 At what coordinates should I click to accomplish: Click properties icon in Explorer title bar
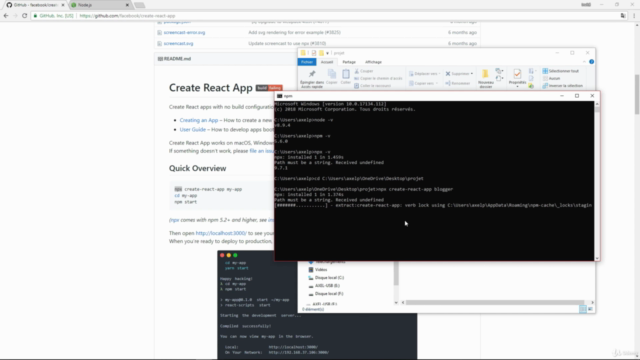click(x=313, y=53)
